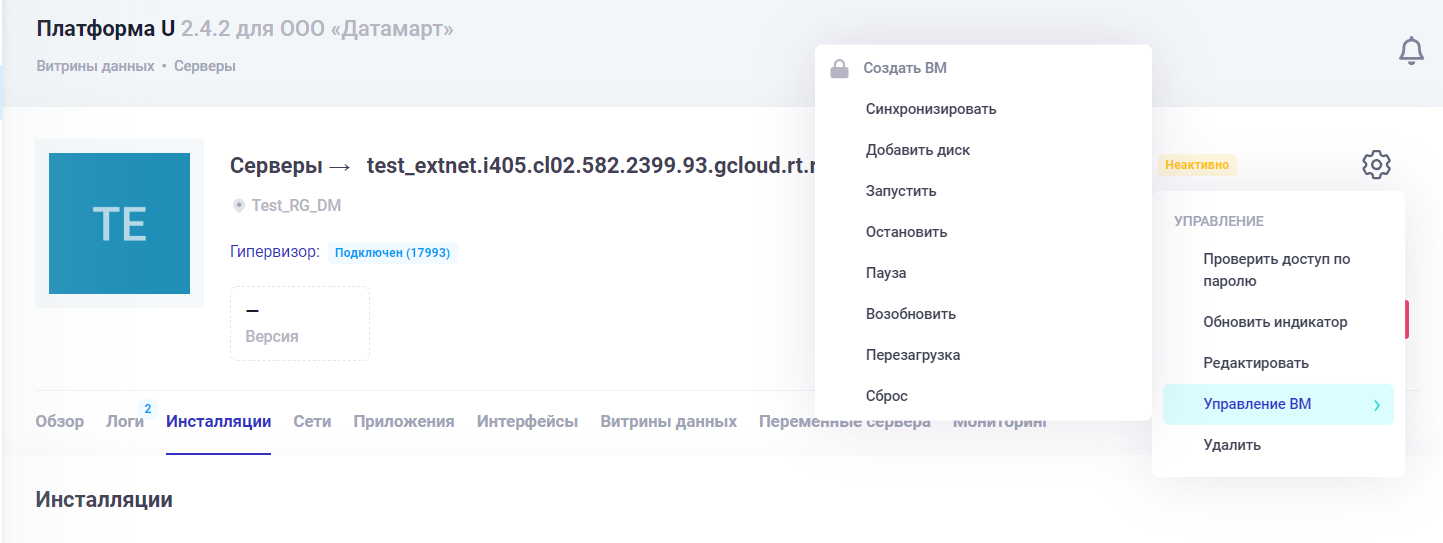The height and width of the screenshot is (543, 1443).
Task: Select Синхронизировать from the submenu
Action: [x=930, y=109]
